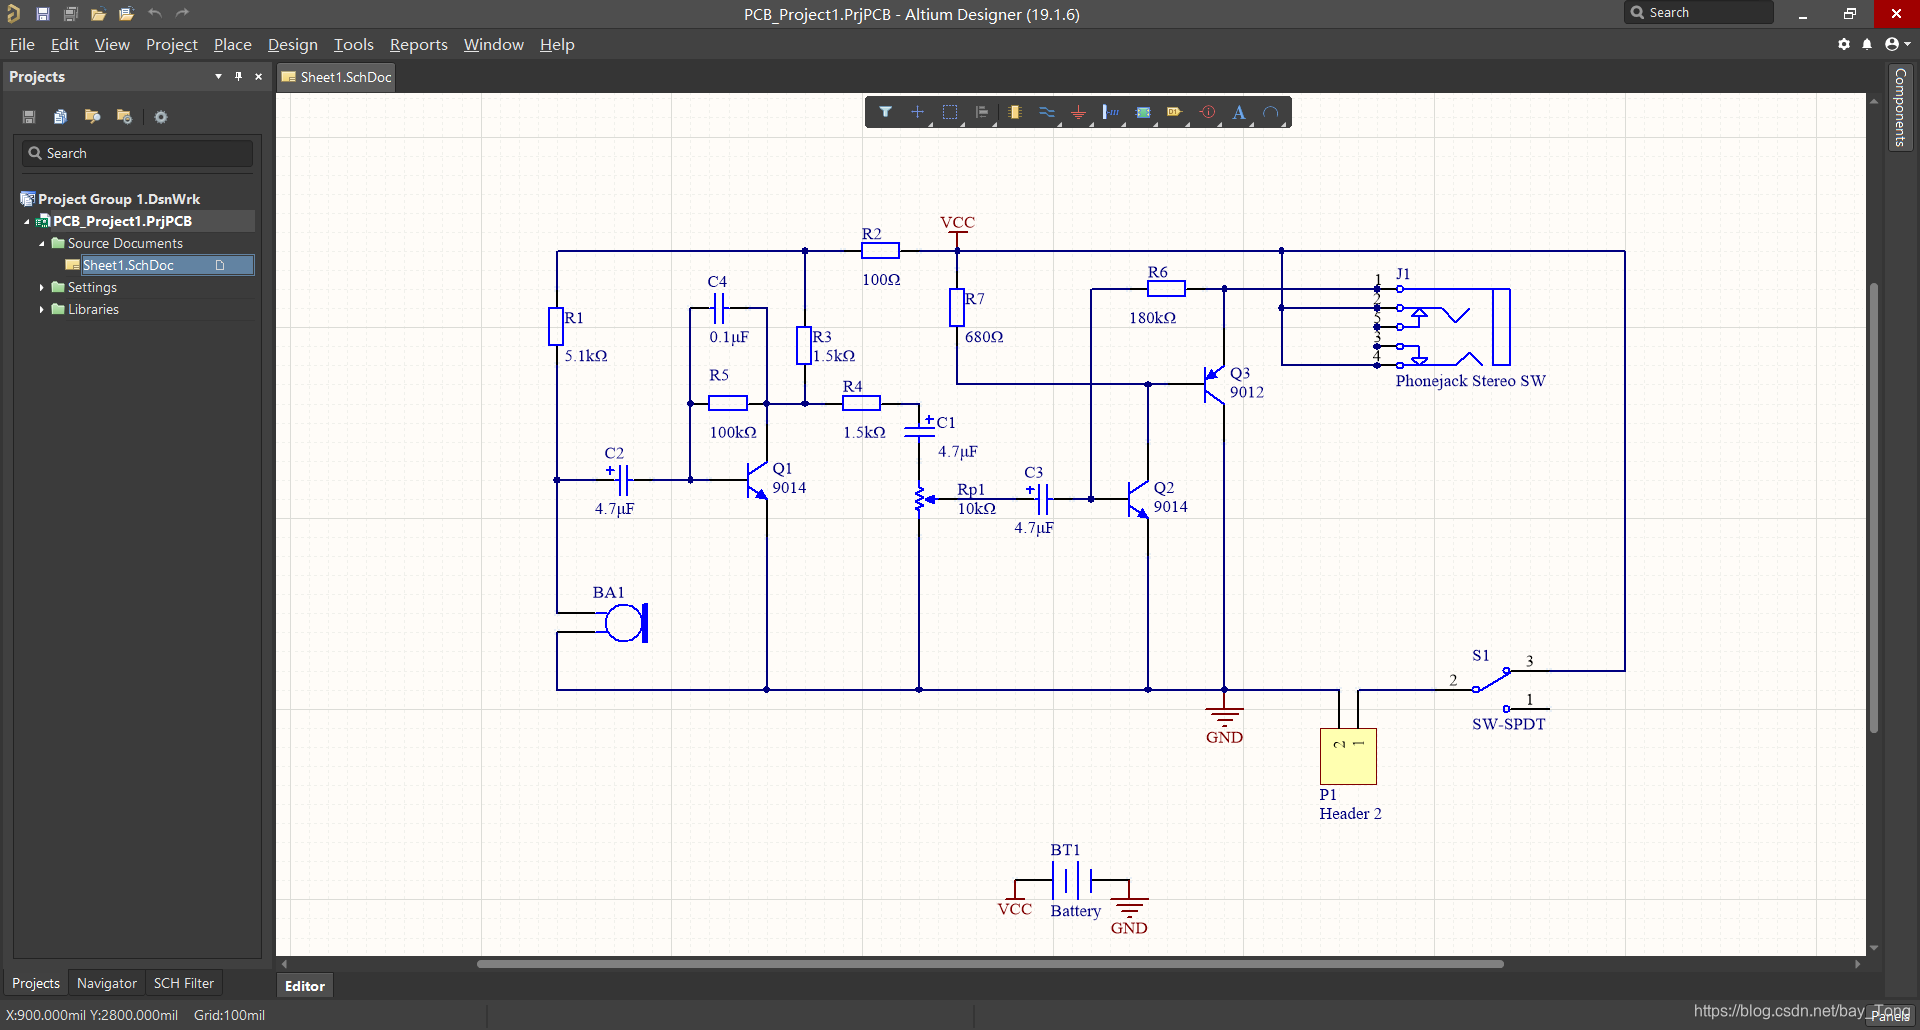The width and height of the screenshot is (1920, 1030).
Task: Click the Open Project icon in title bar
Action: pyautogui.click(x=126, y=14)
